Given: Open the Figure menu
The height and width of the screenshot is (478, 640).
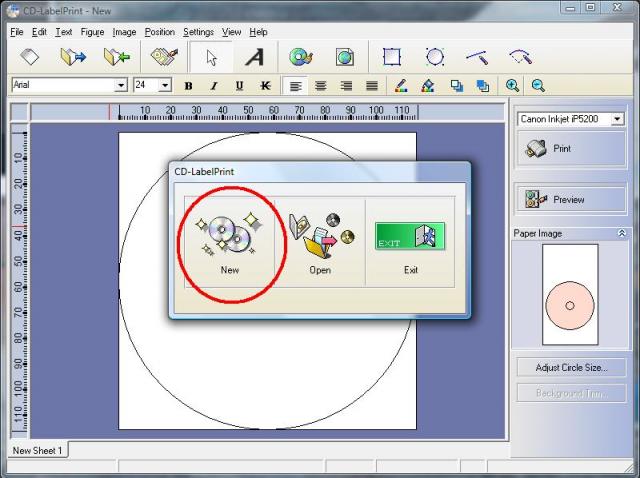Looking at the screenshot, I should tap(92, 32).
